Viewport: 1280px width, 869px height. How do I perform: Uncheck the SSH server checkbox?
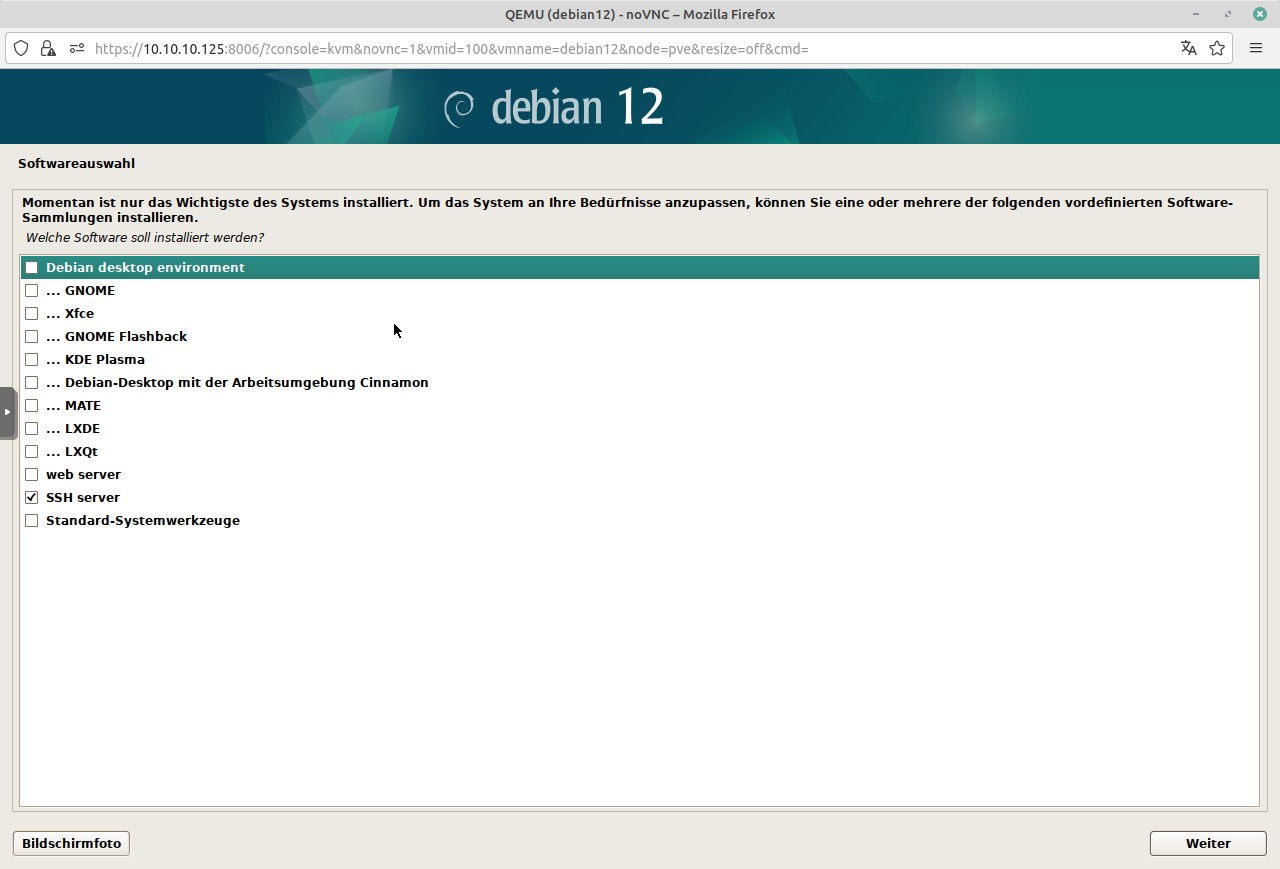pyautogui.click(x=32, y=498)
